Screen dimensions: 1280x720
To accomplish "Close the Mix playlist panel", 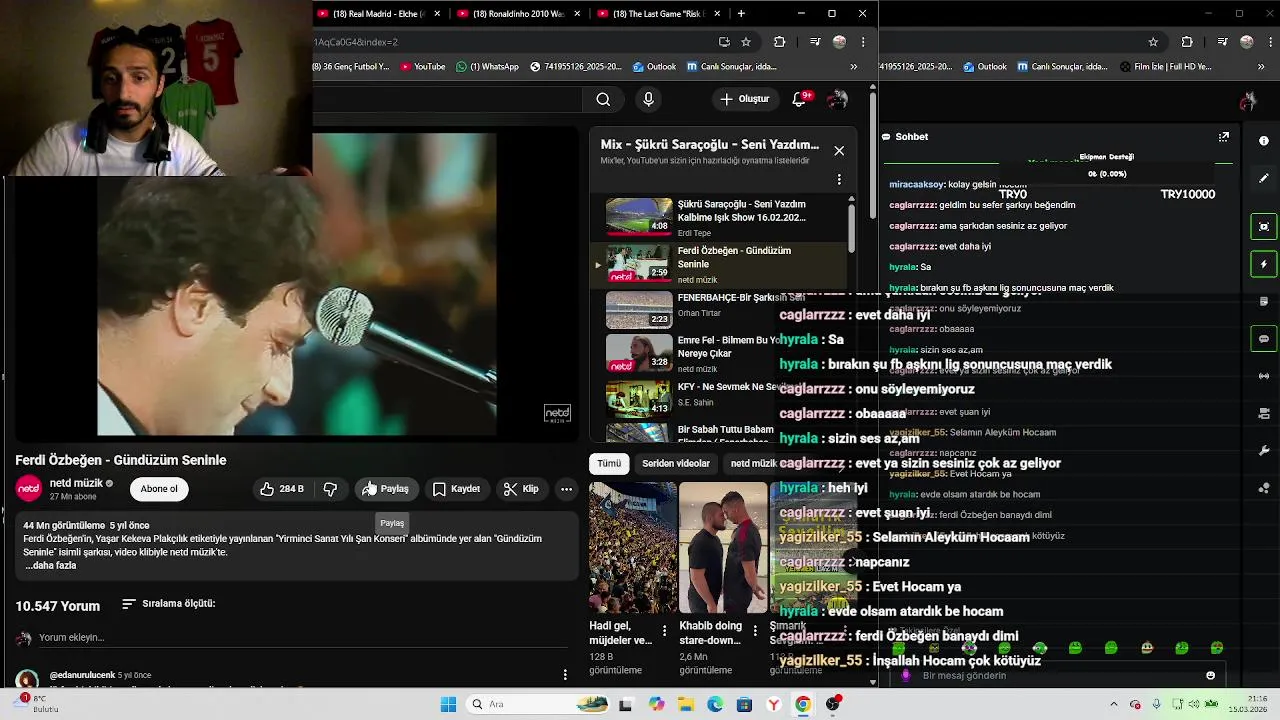I will point(839,151).
